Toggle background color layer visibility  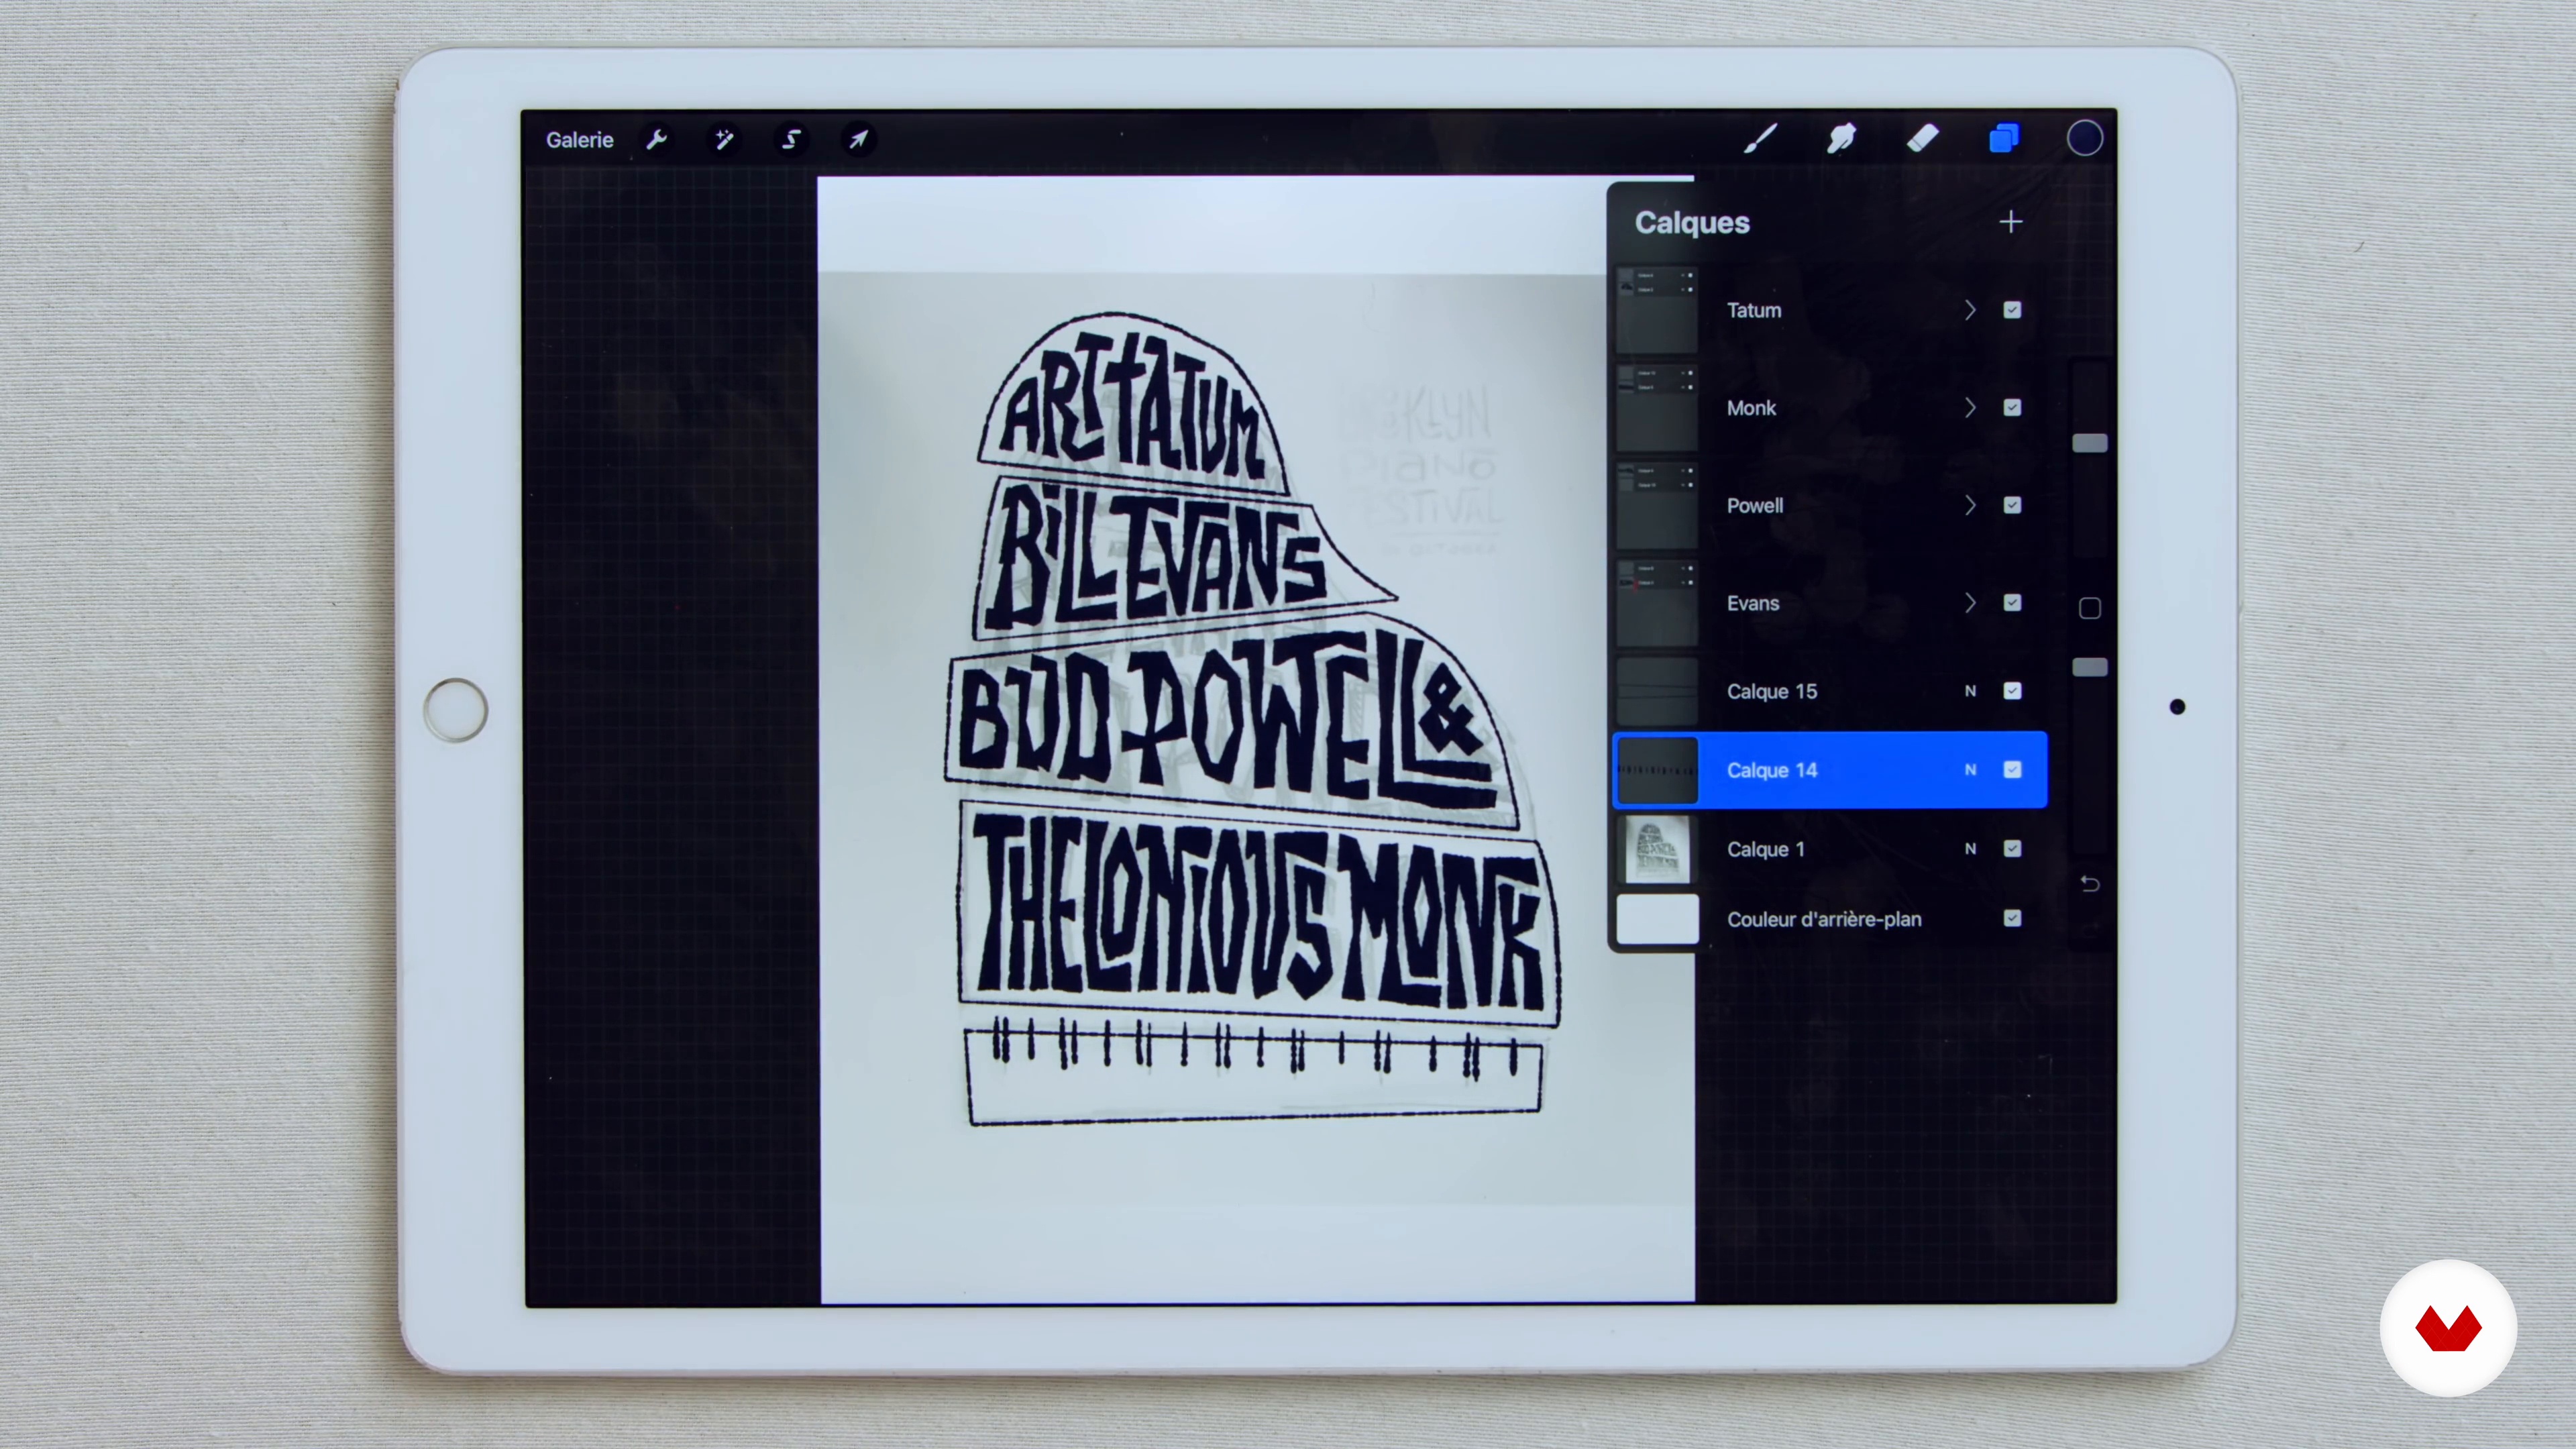(2012, 918)
